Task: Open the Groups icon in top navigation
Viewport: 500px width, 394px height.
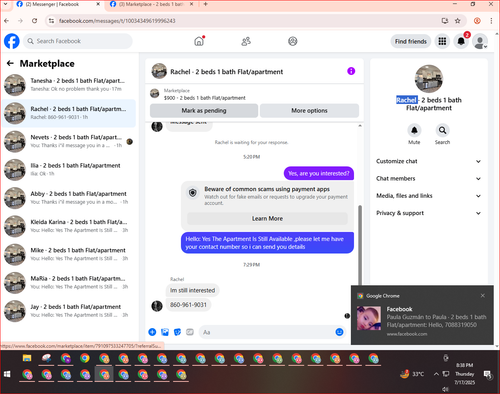Action: [x=293, y=41]
